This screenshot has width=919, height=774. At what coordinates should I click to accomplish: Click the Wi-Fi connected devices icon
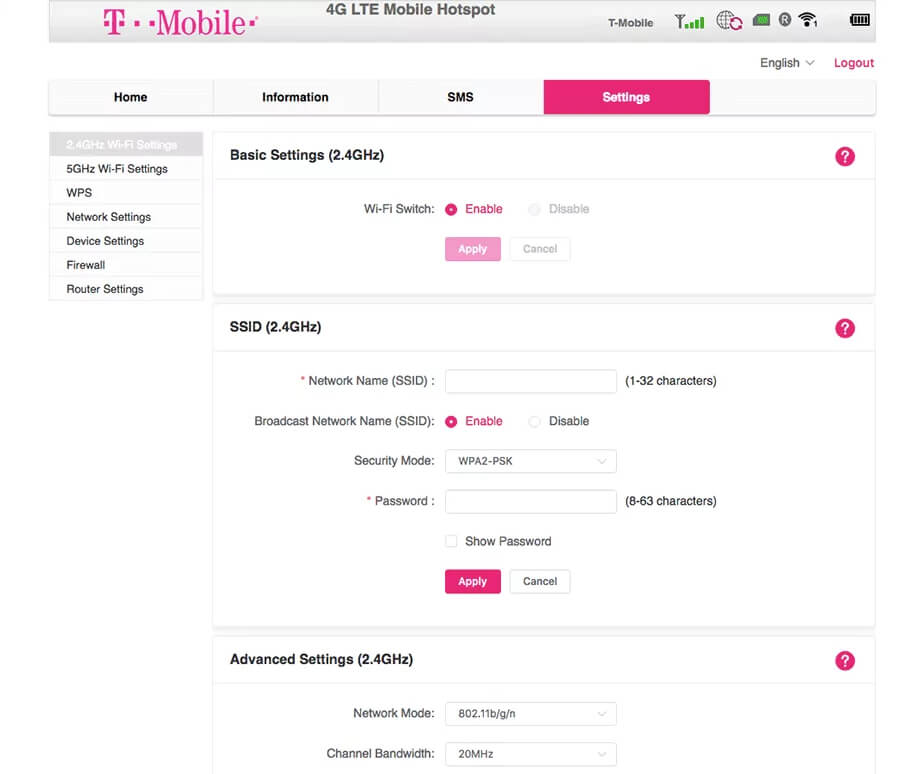tap(808, 20)
